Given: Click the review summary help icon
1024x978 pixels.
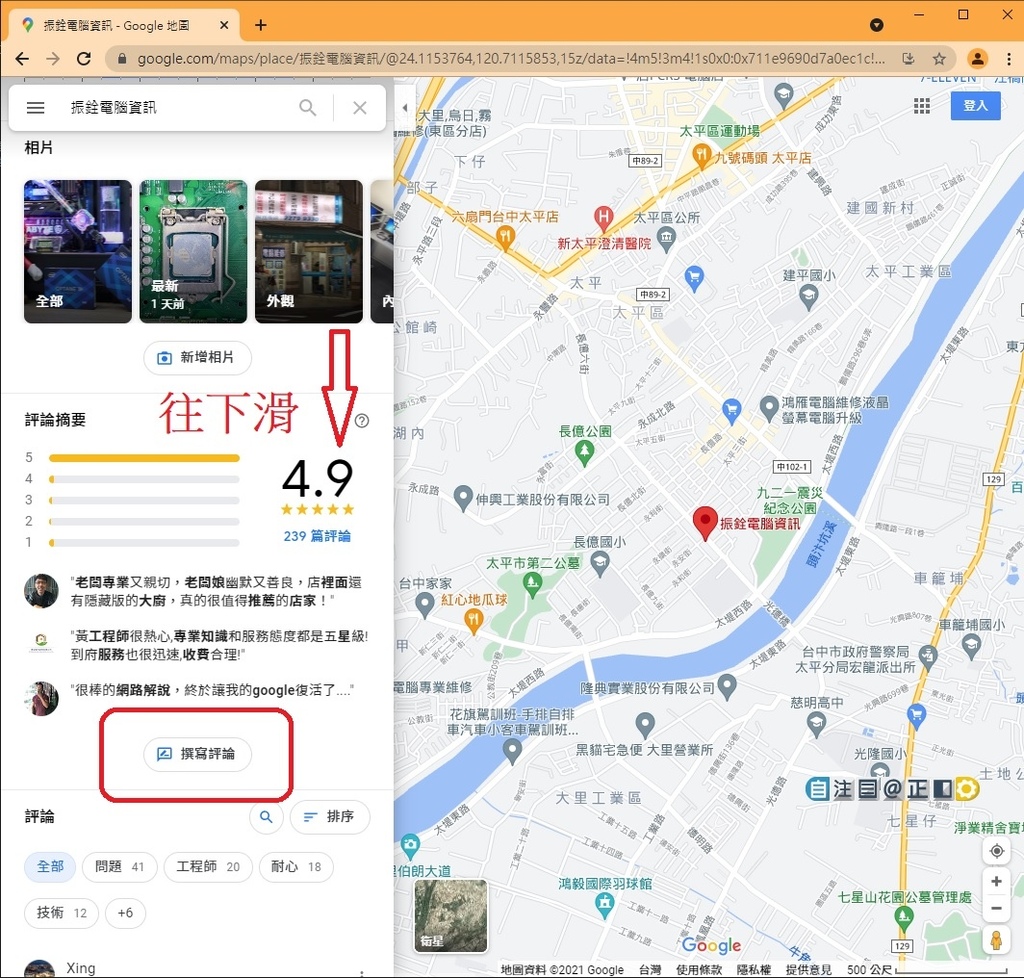Looking at the screenshot, I should coord(362,421).
